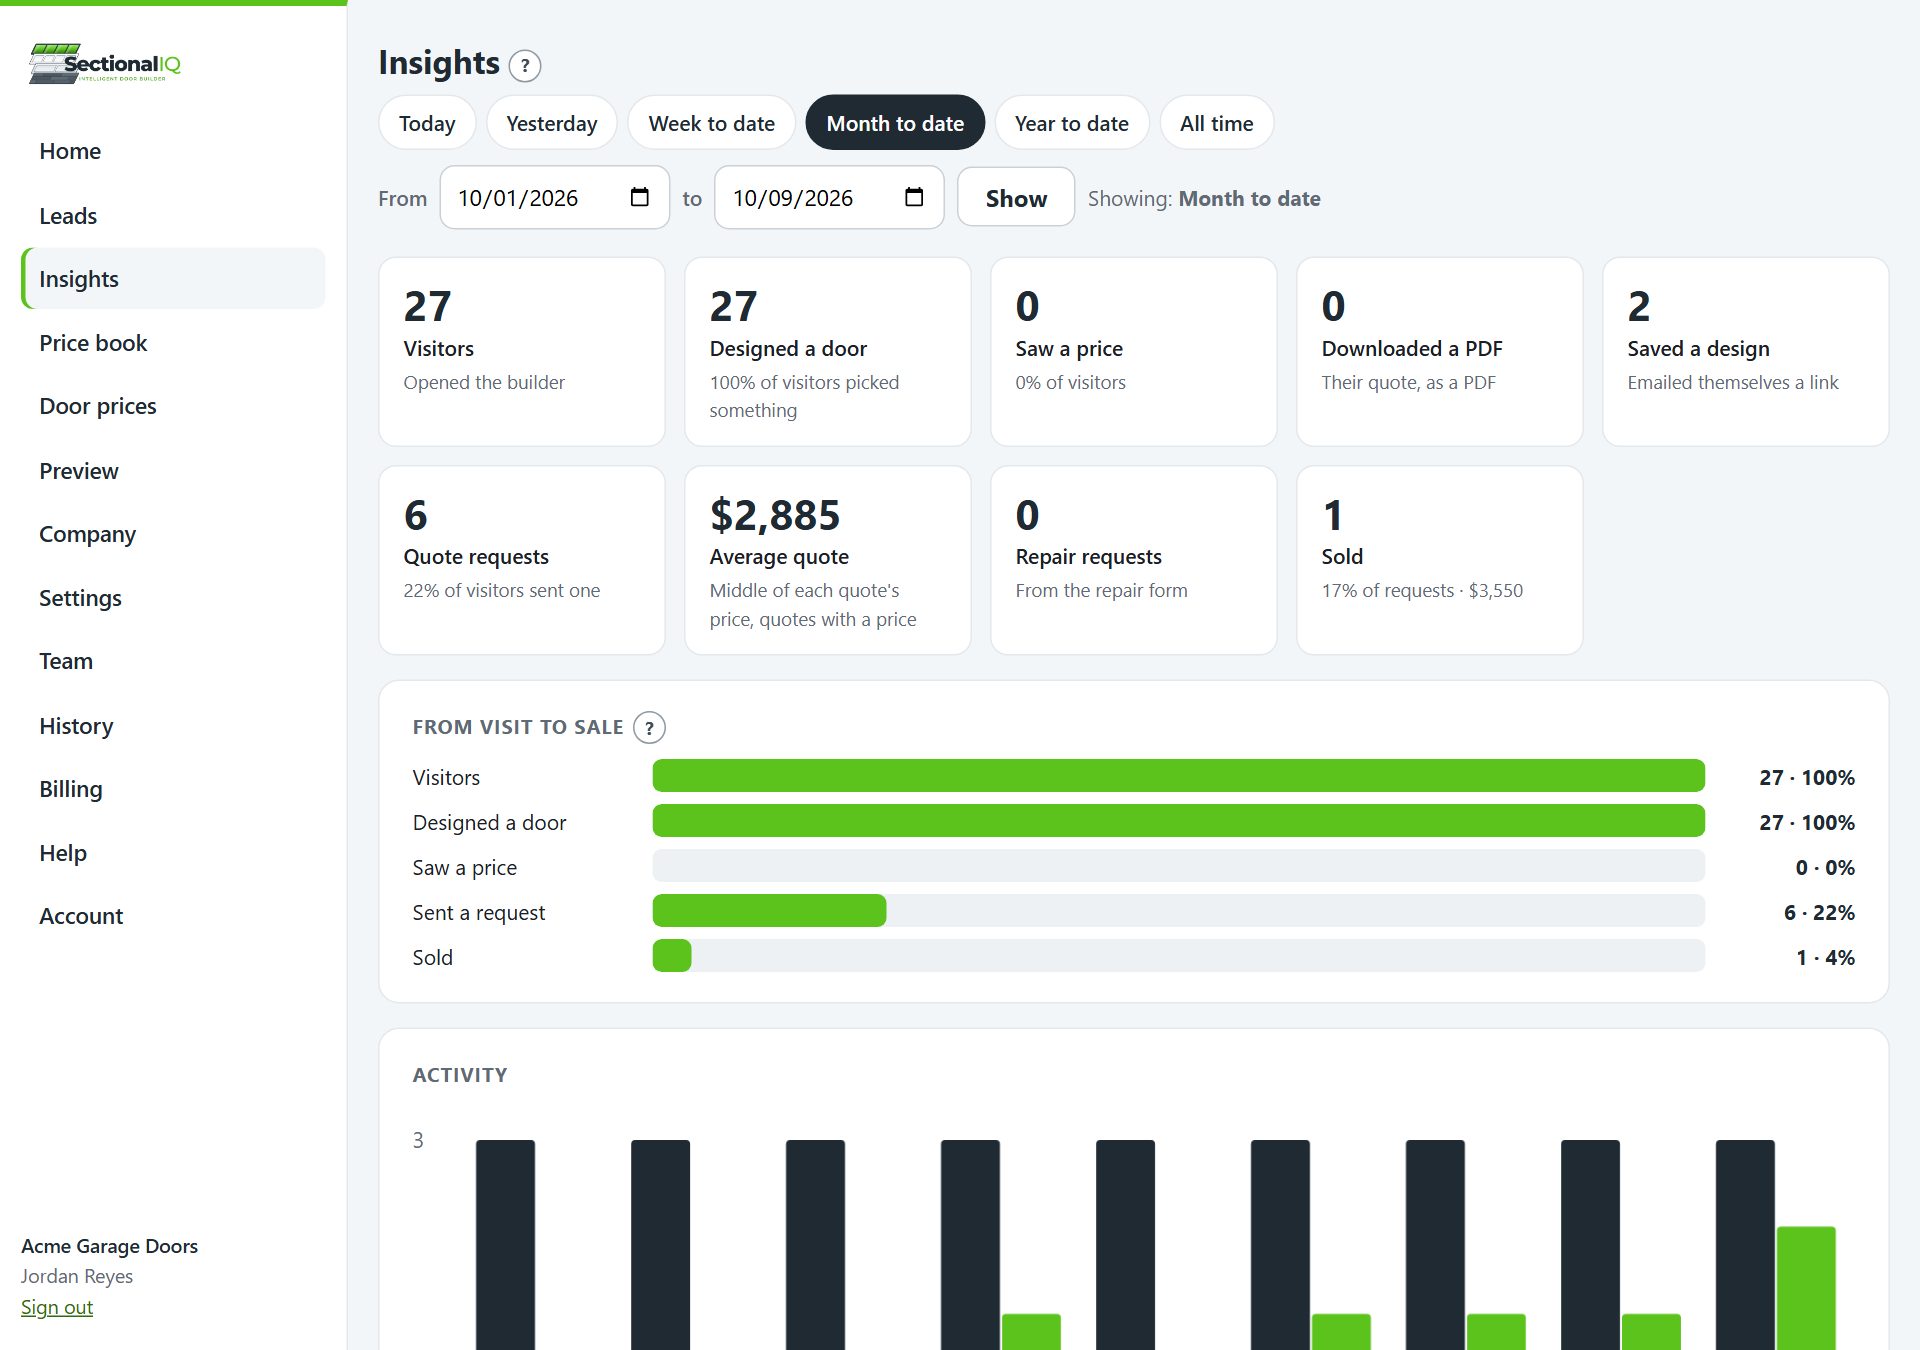
Task: Select the Week to date range
Action: pos(712,123)
